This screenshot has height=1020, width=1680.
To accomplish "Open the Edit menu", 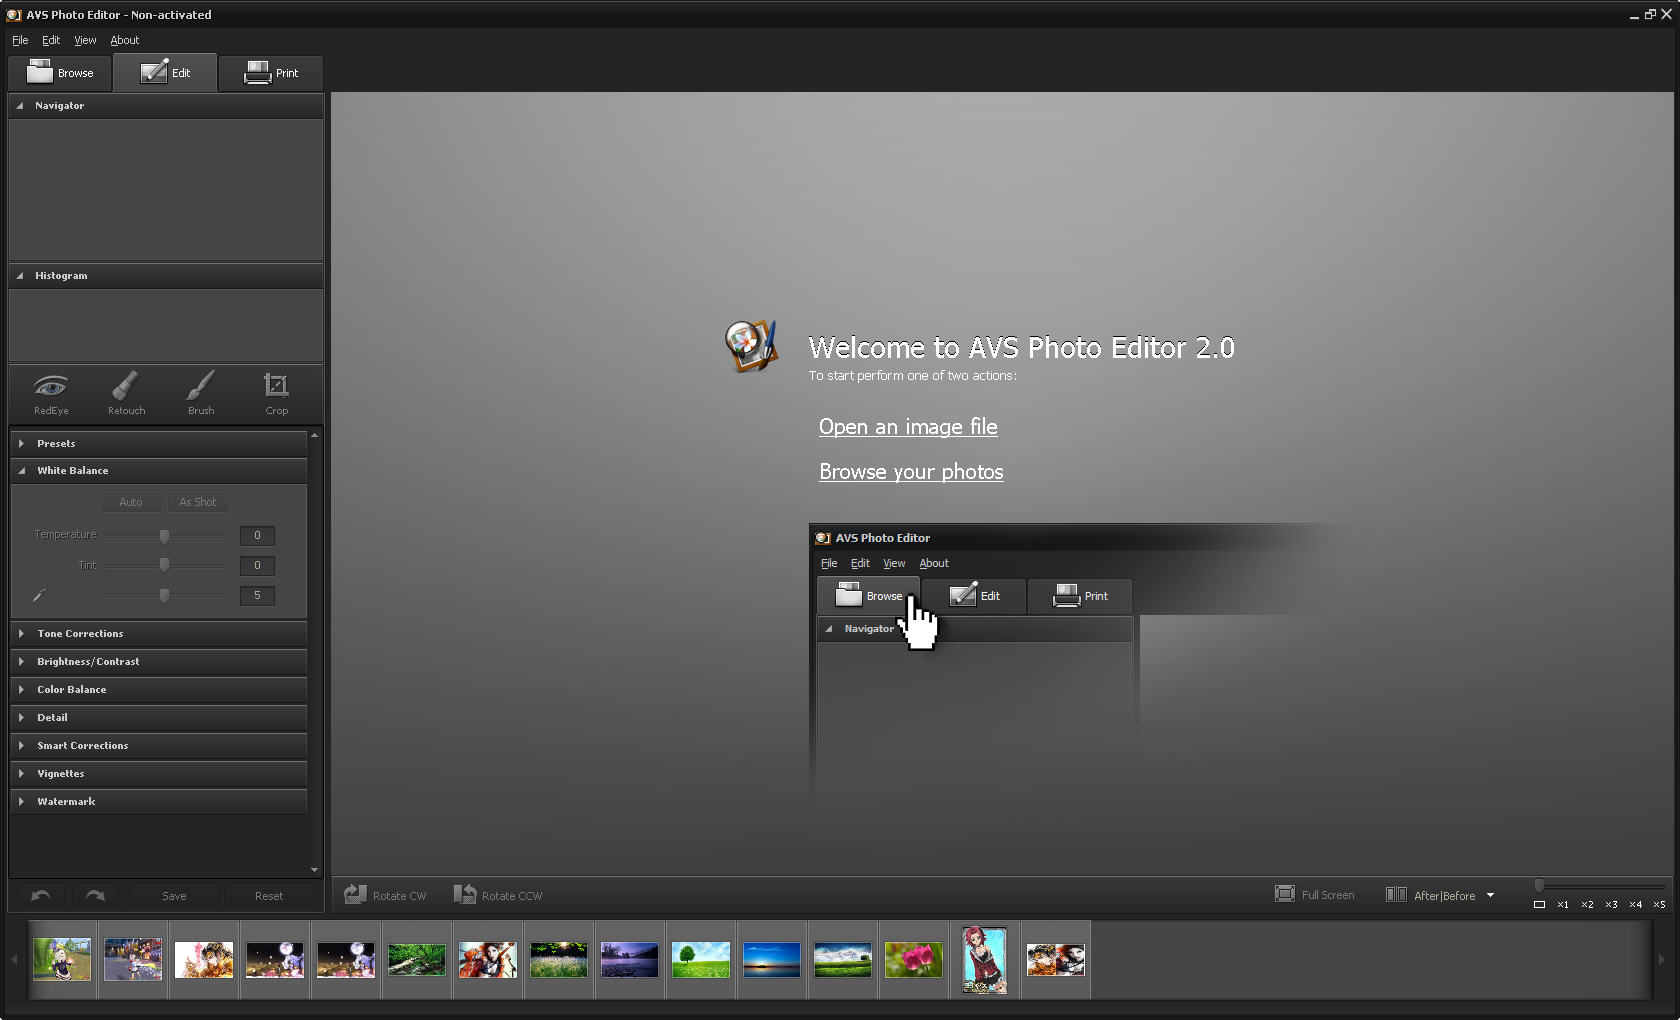I will pyautogui.click(x=51, y=40).
